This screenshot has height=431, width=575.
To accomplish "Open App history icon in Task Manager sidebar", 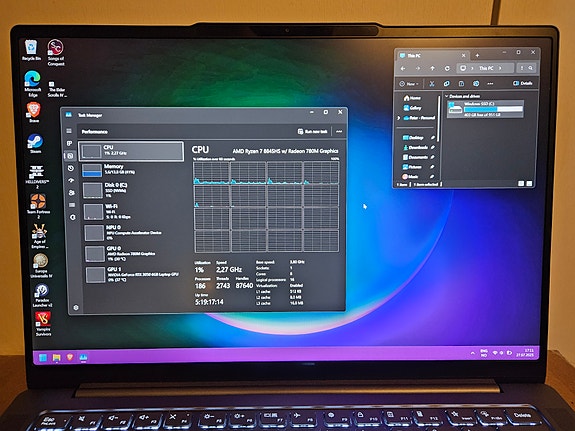I will 70,168.
